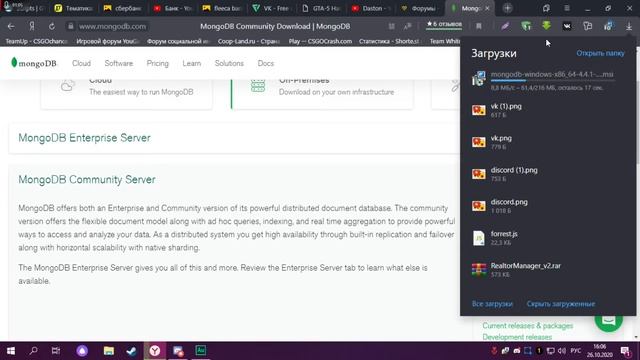Viewport: 640px width, 360px height.
Task: Open discord (1).png download
Action: click(548, 174)
